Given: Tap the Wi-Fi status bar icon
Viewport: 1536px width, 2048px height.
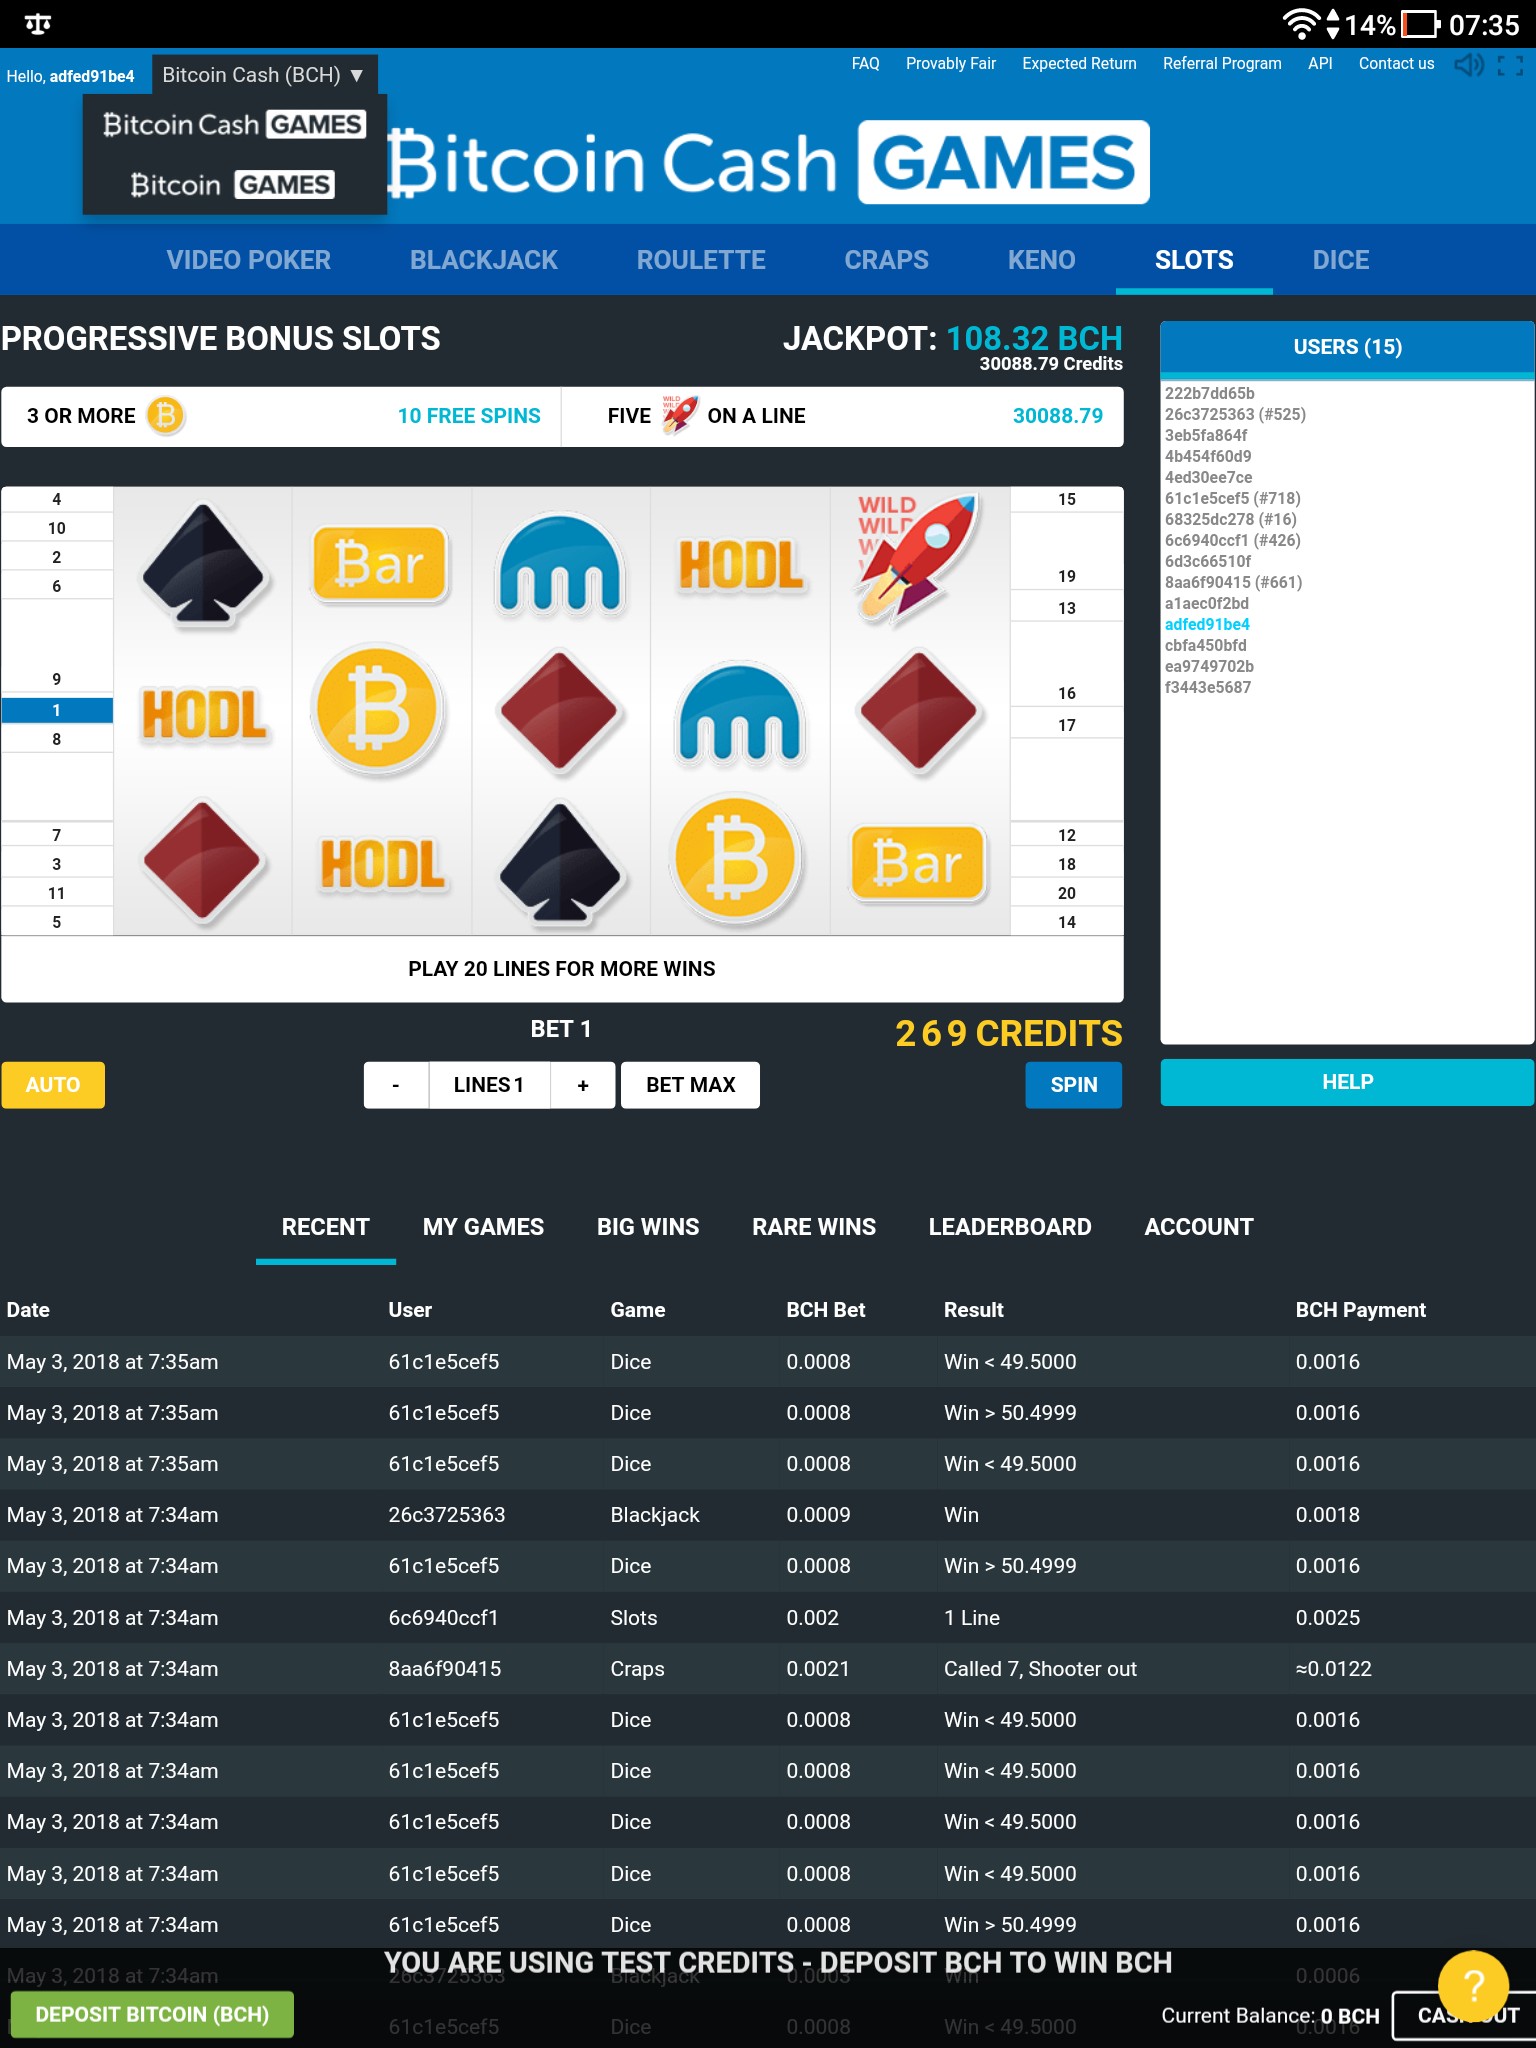Looking at the screenshot, I should pyautogui.click(x=1301, y=24).
